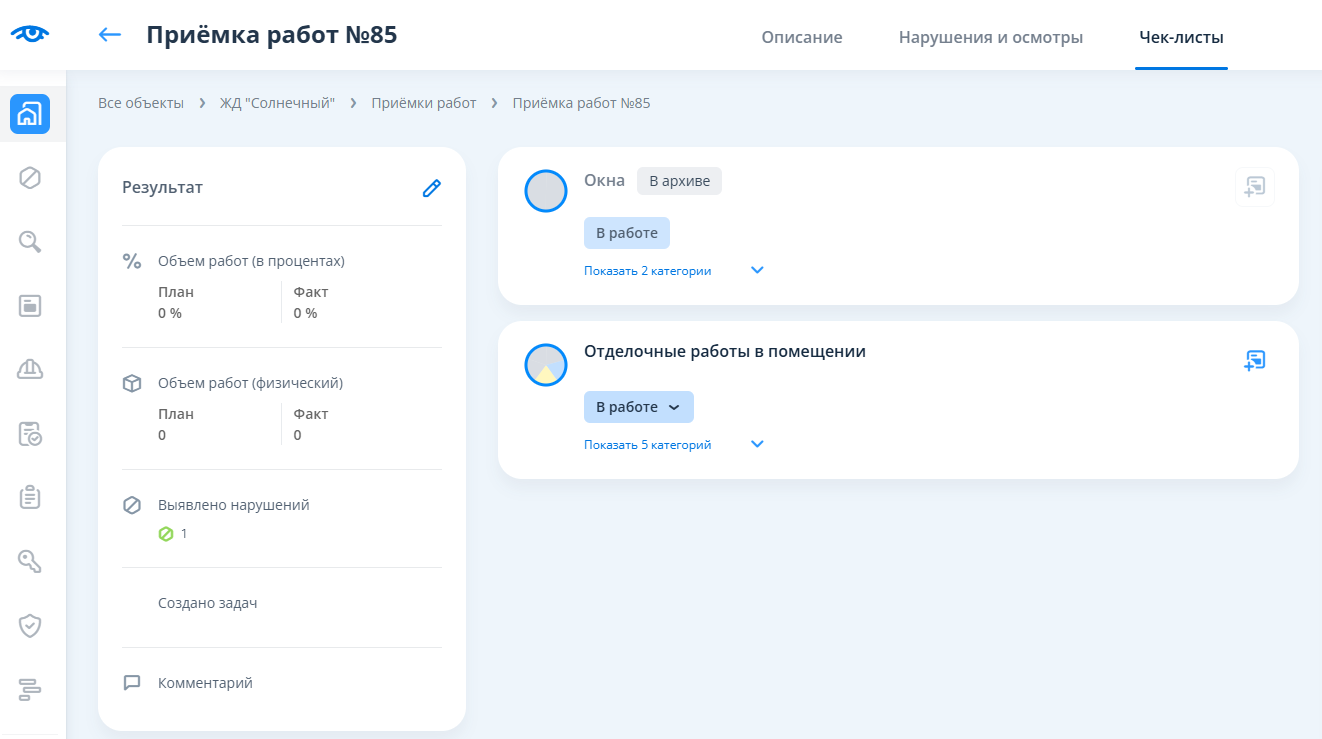Click the pencil icon to edit Результат
The width and height of the screenshot is (1322, 739).
[x=431, y=188]
